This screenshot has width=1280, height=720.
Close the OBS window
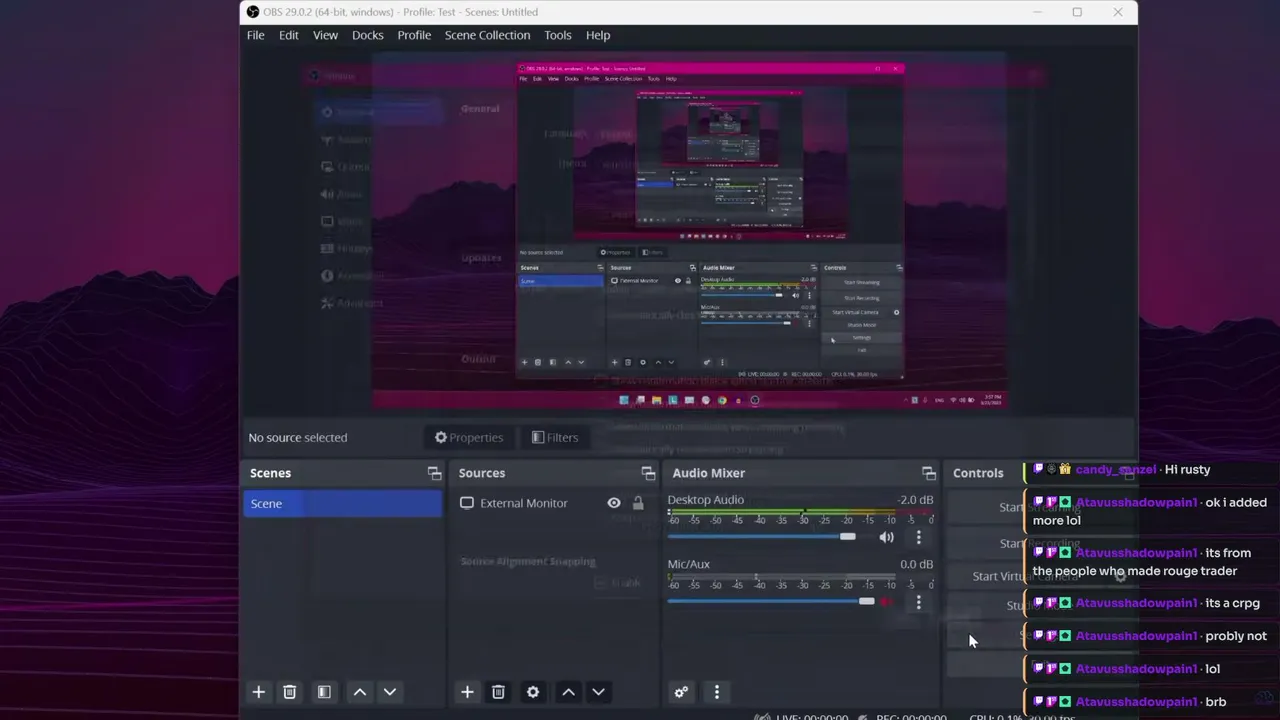pyautogui.click(x=1118, y=12)
